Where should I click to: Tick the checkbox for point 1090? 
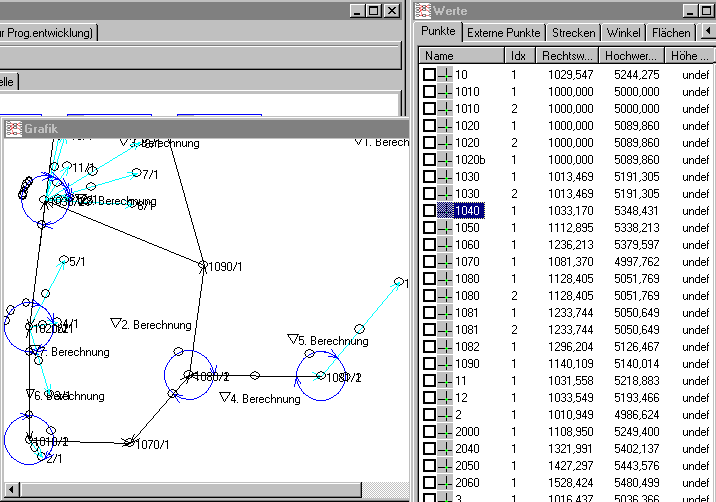point(429,364)
